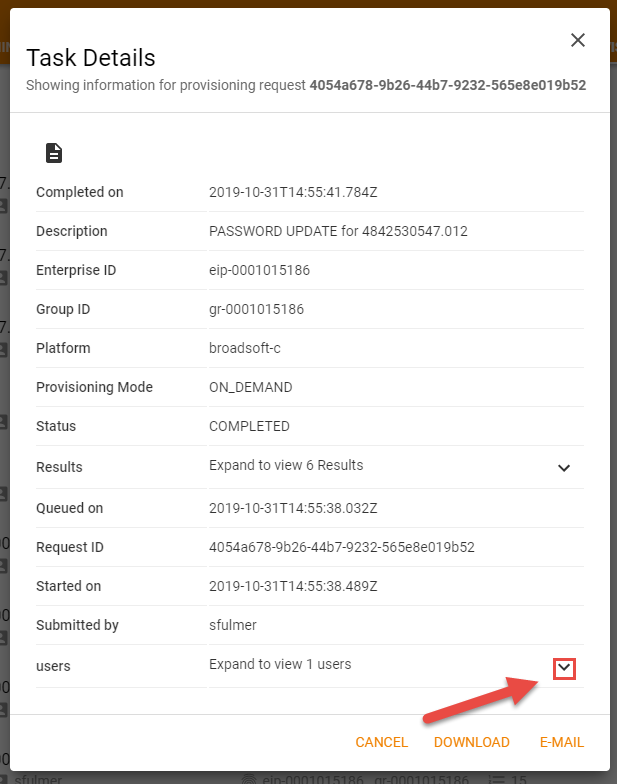The height and width of the screenshot is (784, 617).
Task: Expand the users row chevron
Action: pyautogui.click(x=564, y=668)
